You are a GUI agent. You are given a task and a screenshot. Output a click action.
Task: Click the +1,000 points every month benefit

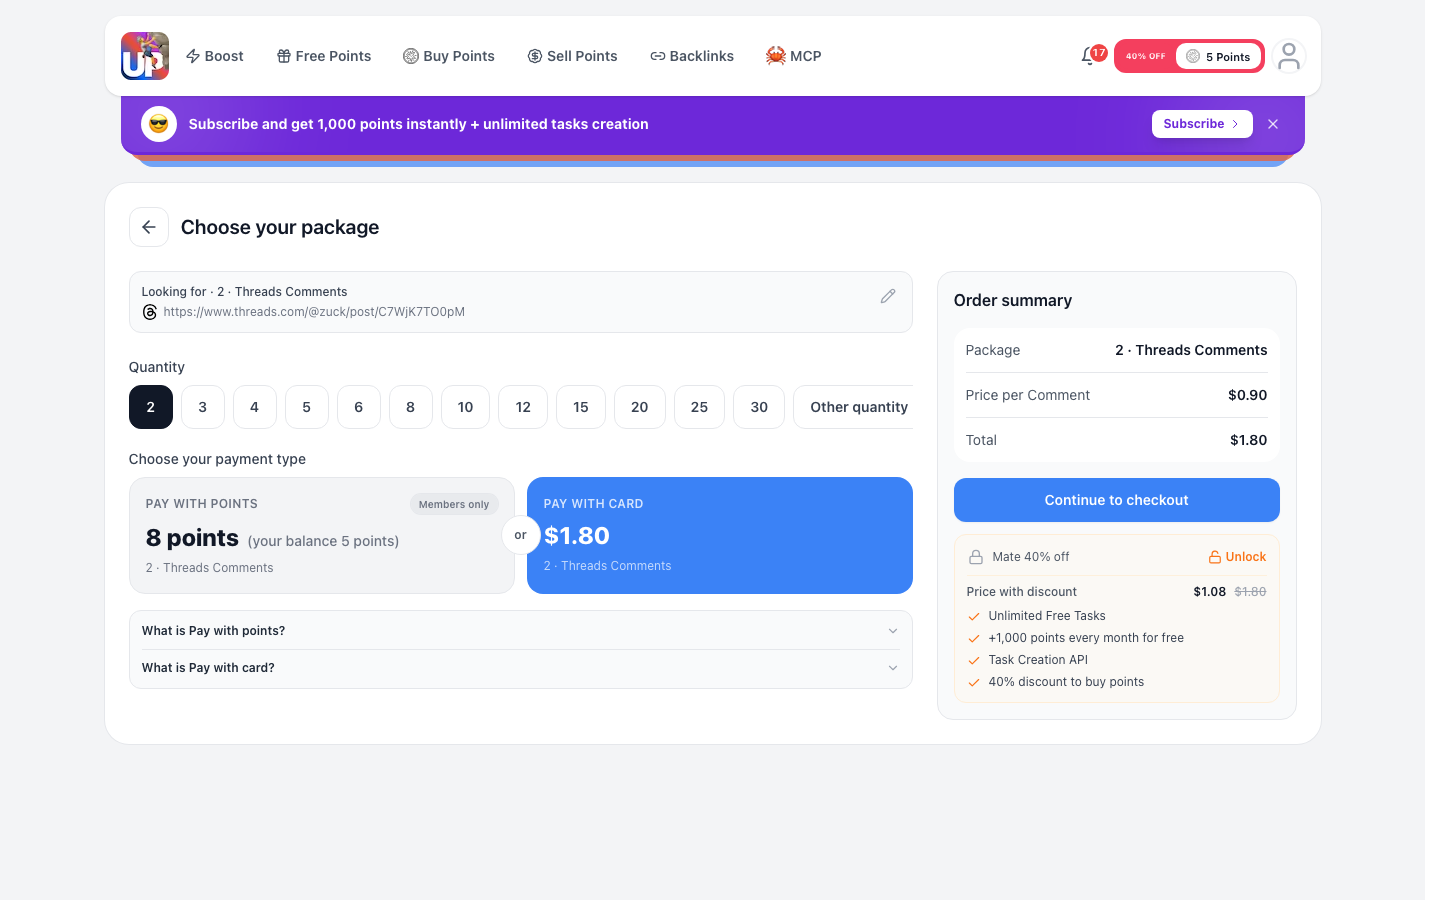(x=1086, y=638)
